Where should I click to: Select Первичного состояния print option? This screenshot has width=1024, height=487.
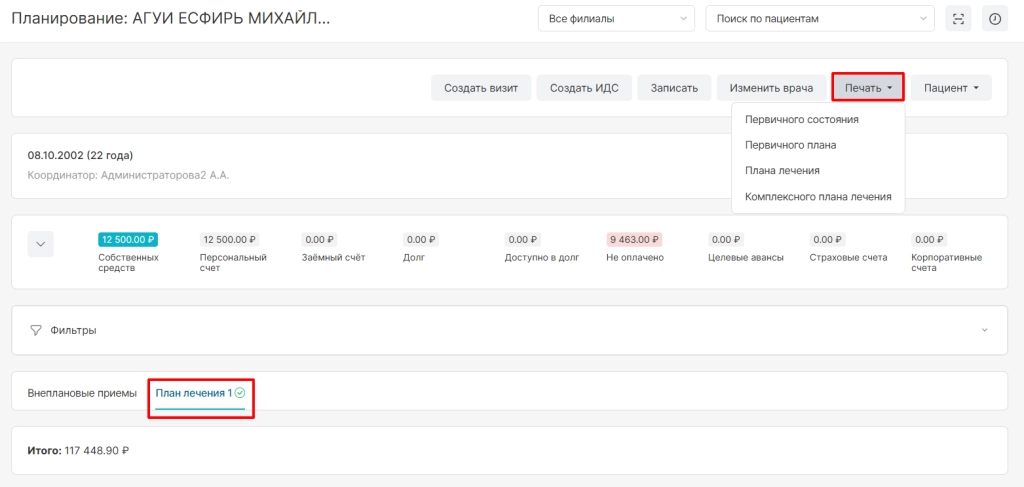click(x=801, y=120)
